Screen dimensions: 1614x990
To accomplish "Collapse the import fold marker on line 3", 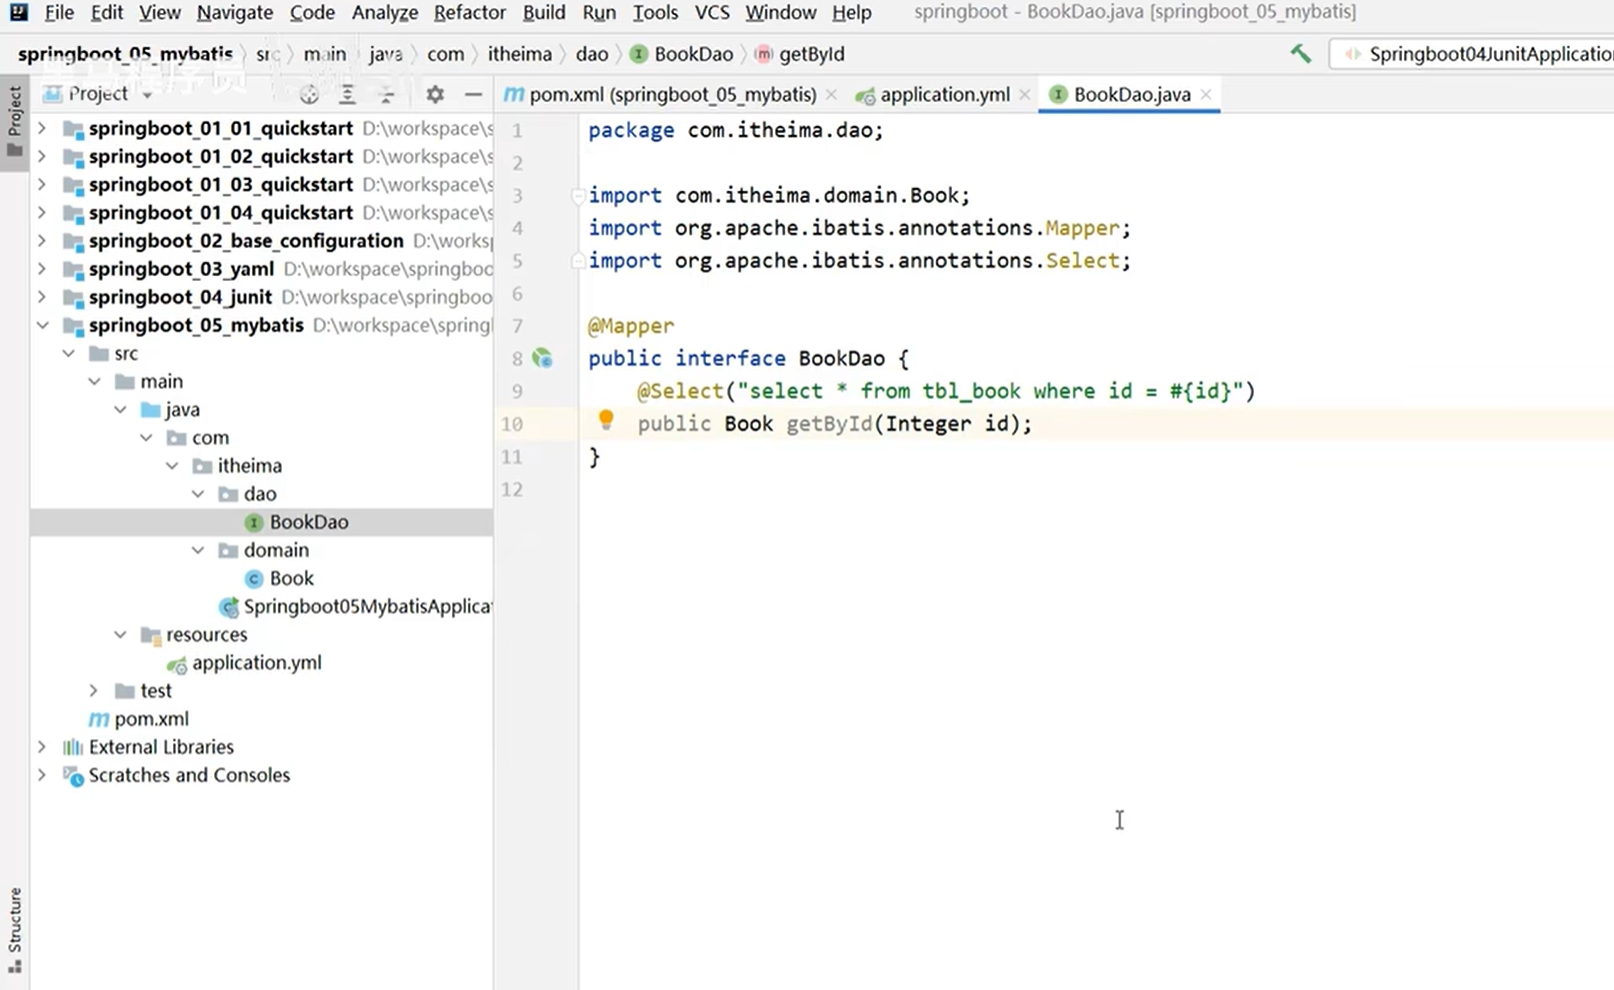I will coord(577,196).
